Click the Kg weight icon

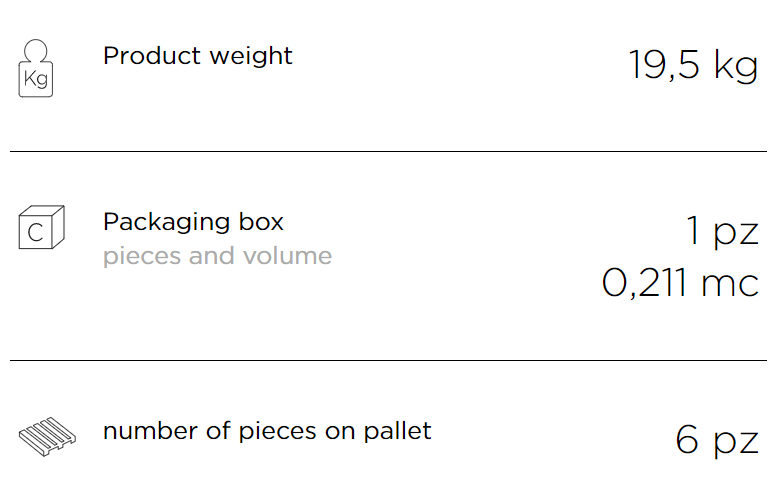point(36,68)
